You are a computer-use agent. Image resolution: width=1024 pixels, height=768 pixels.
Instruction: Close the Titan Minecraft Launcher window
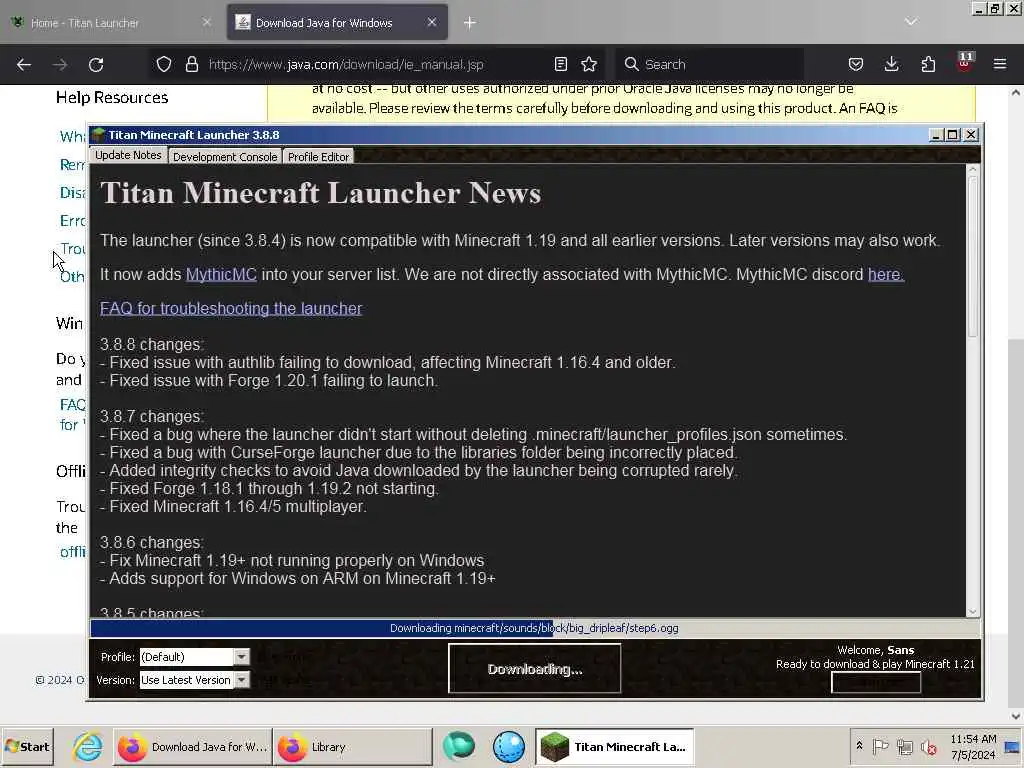tap(971, 135)
